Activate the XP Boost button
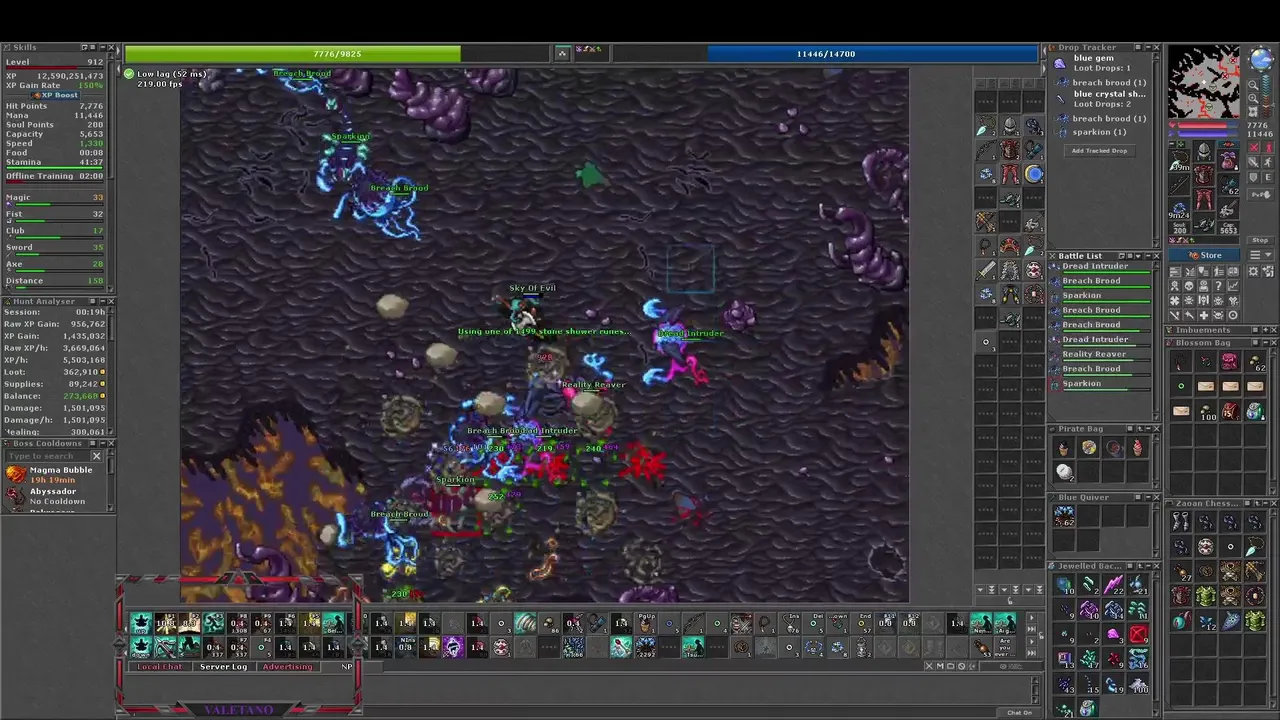This screenshot has width=1280, height=720. click(56, 95)
